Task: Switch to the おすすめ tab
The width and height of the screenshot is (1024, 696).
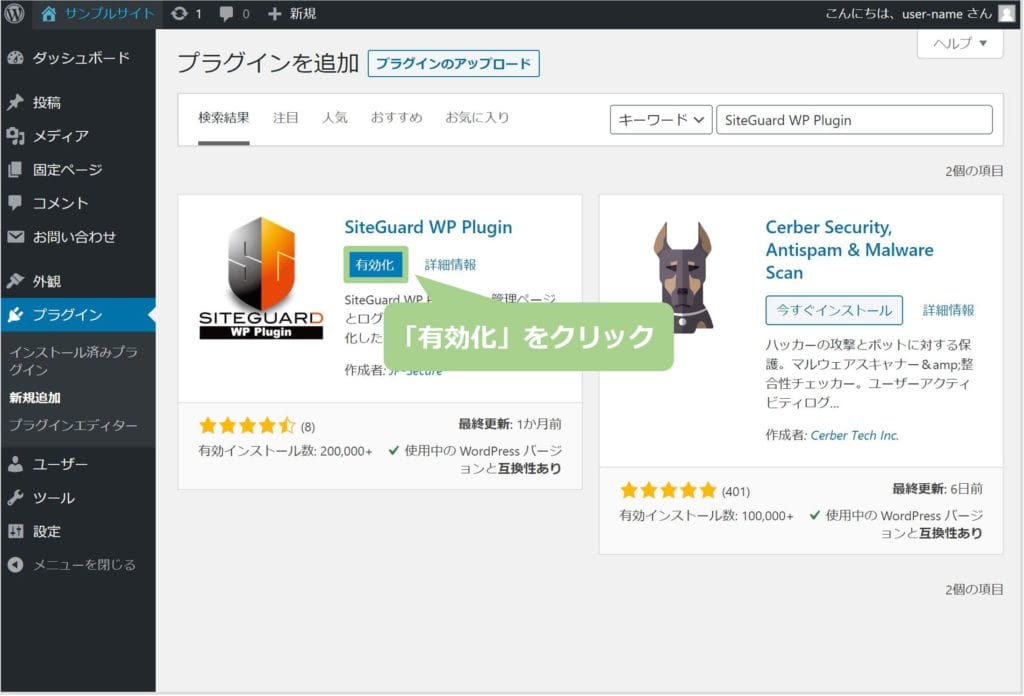Action: click(x=396, y=118)
